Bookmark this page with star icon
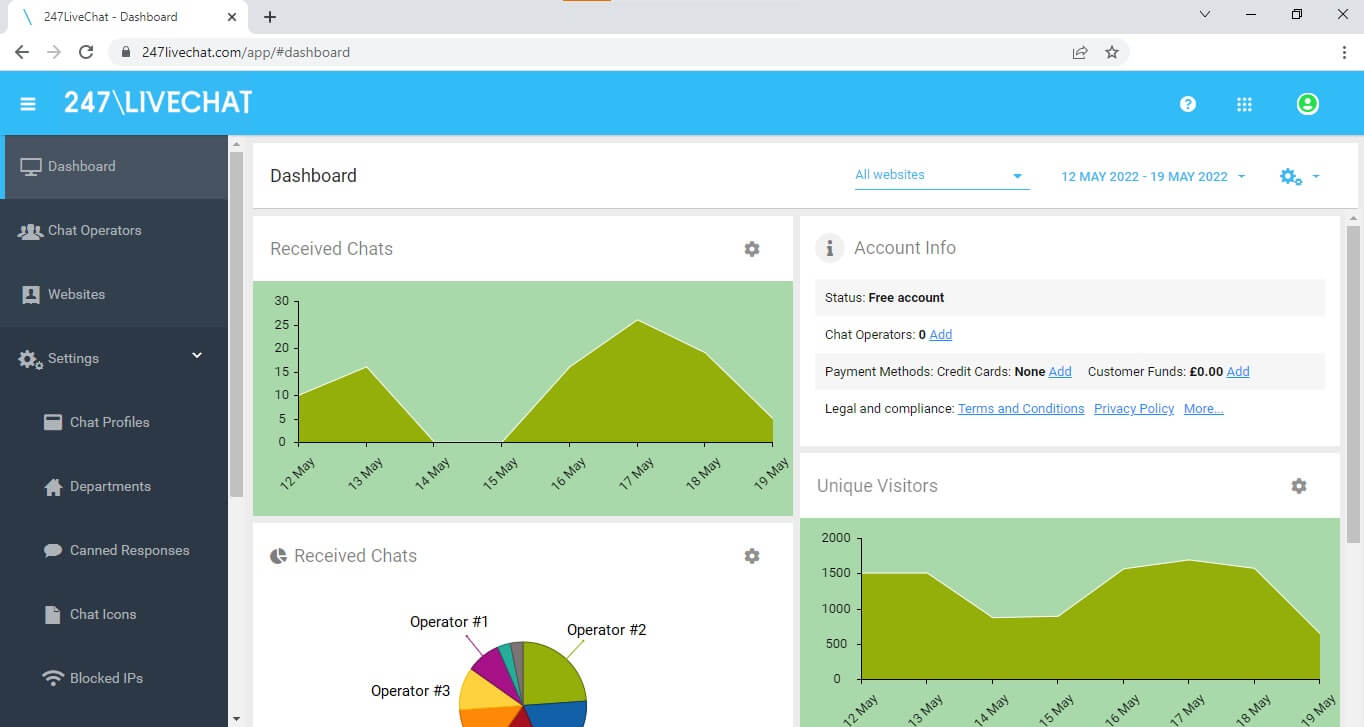Image resolution: width=1364 pixels, height=727 pixels. tap(1112, 52)
